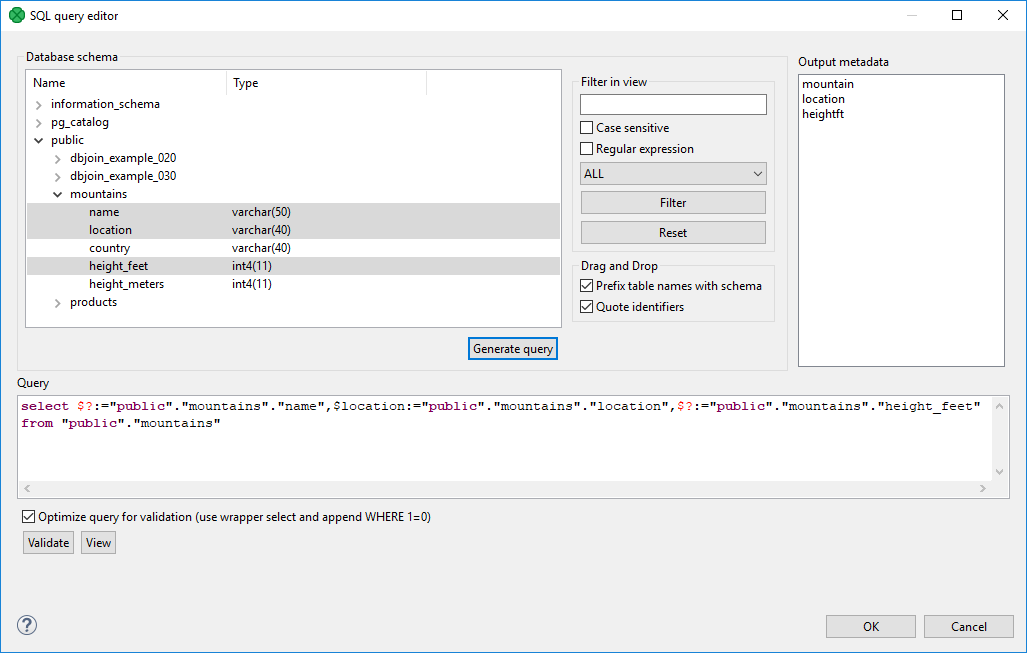Select heightft in Output metadata list

coord(823,113)
